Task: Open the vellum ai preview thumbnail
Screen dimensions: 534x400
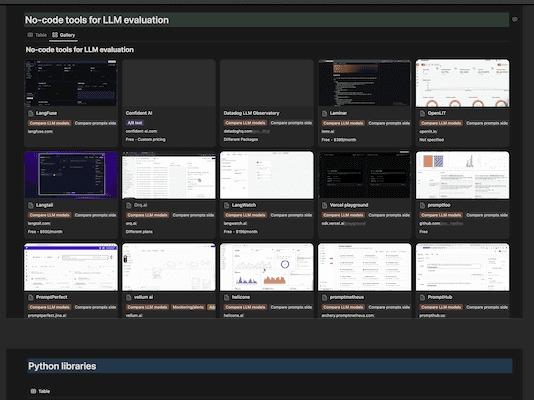Action: point(169,267)
